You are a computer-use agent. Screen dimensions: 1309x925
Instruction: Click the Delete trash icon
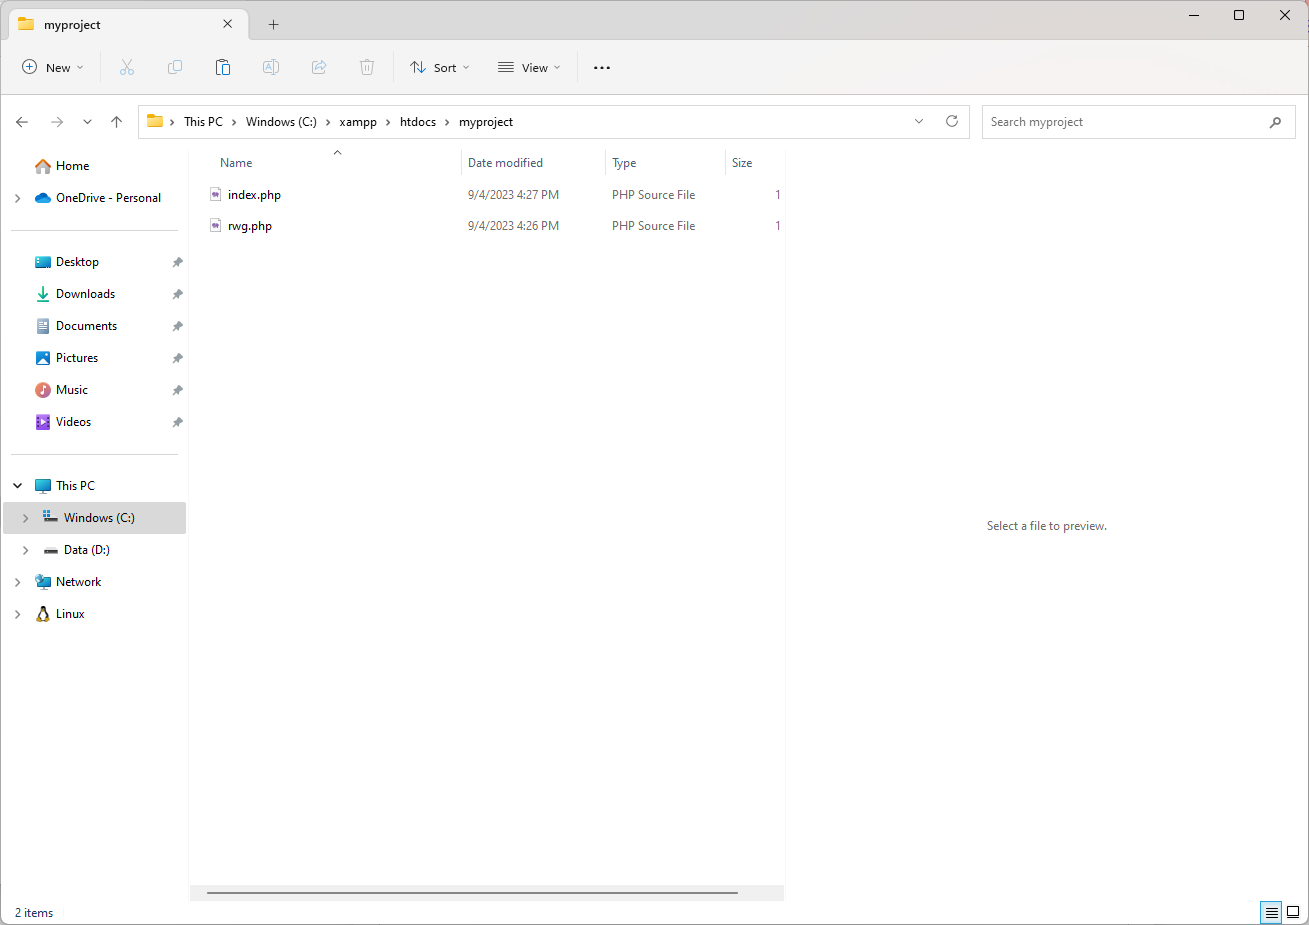tap(367, 67)
